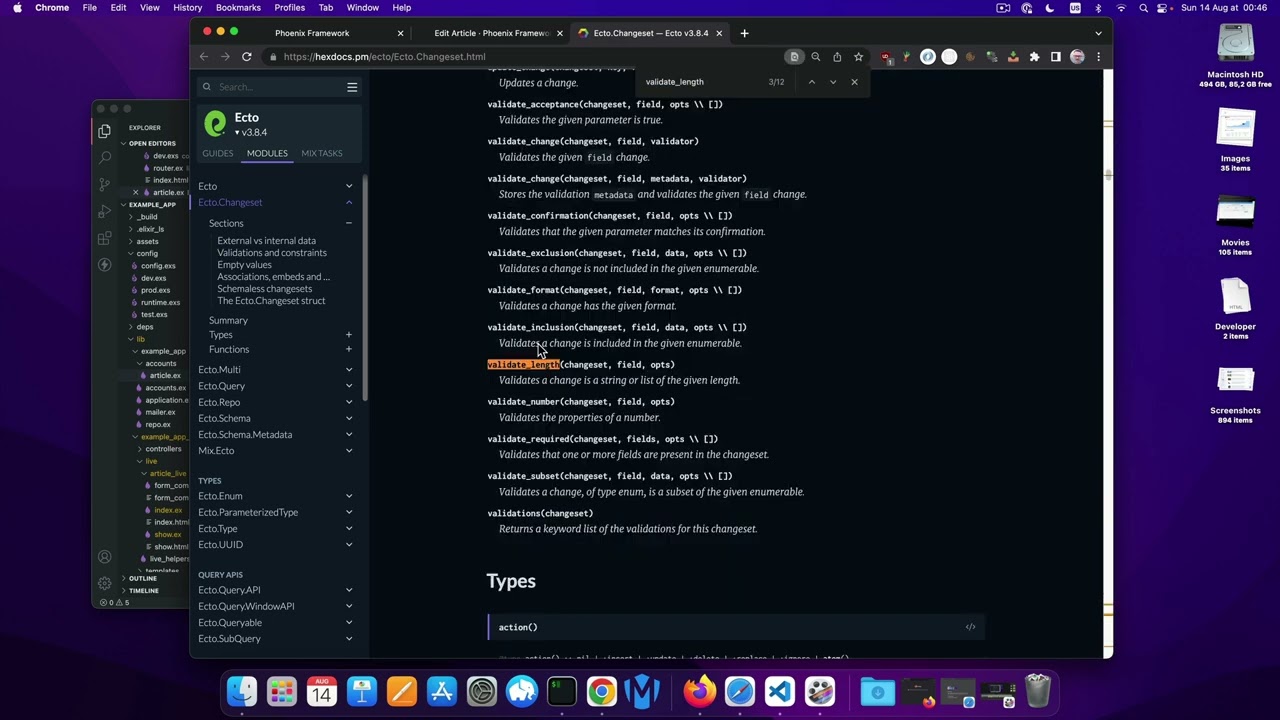Bookmark this page with the star icon
The image size is (1280, 720).
coord(858,57)
